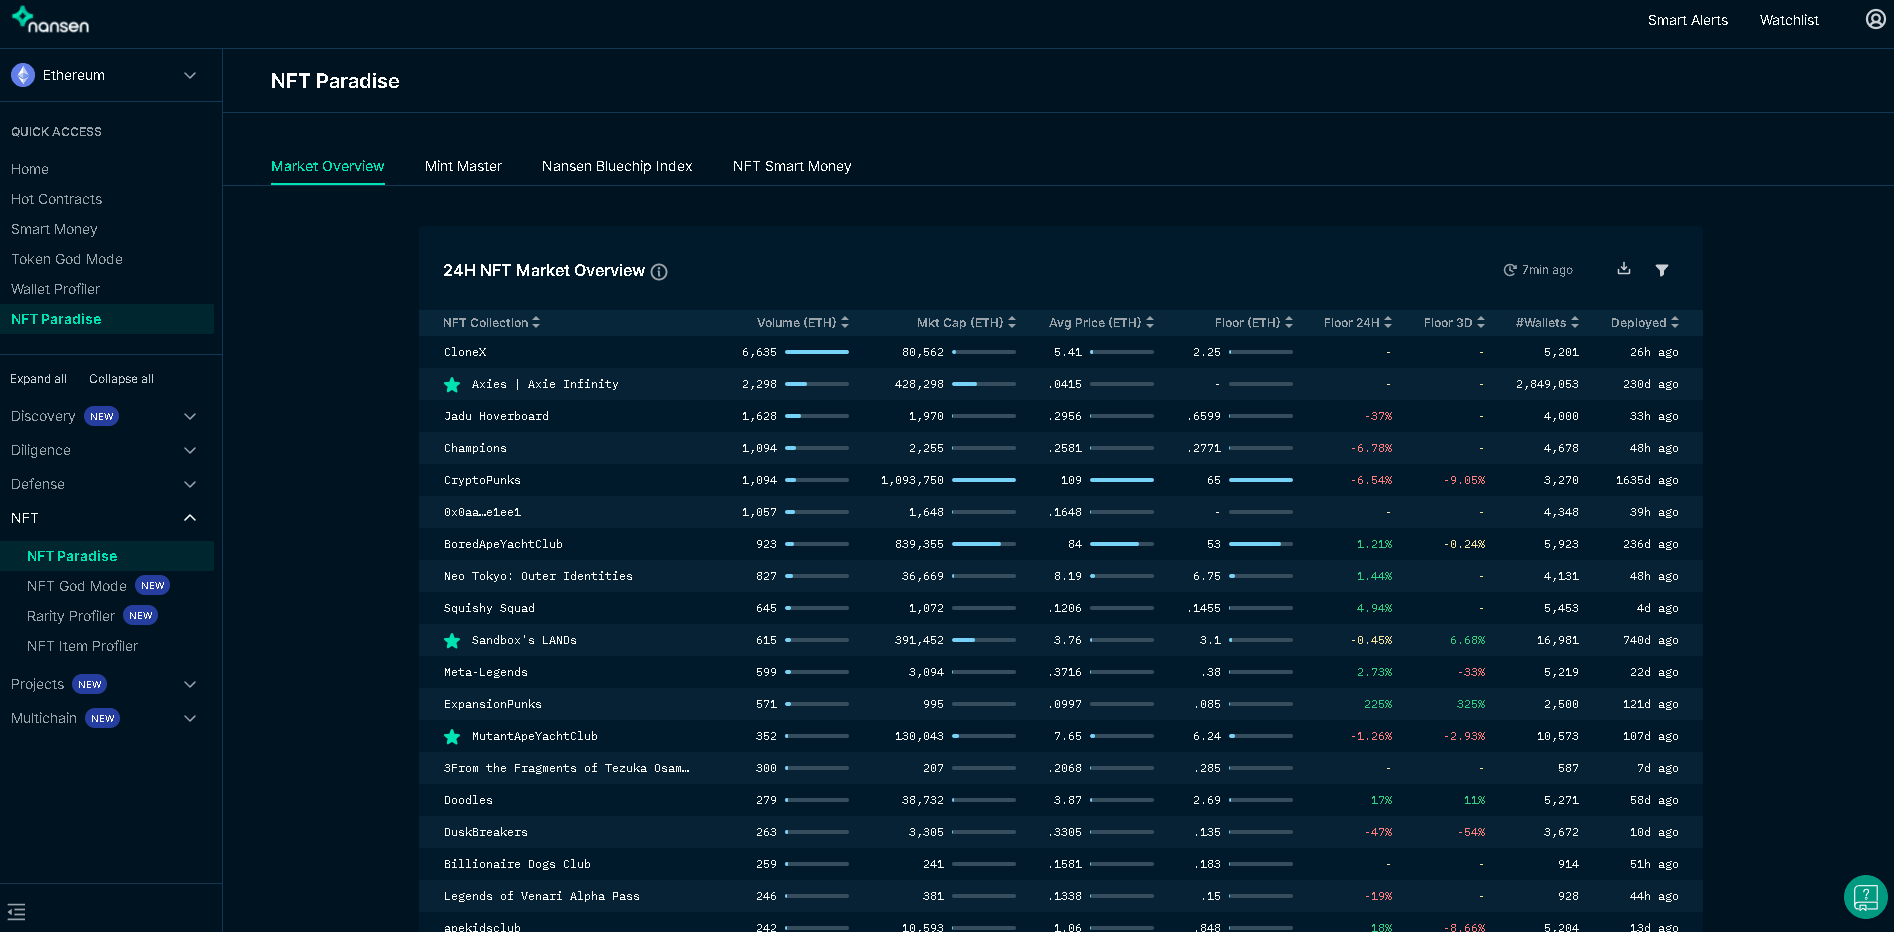The width and height of the screenshot is (1894, 932).
Task: Toggle star on MutantApeYachtClub
Action: [452, 736]
